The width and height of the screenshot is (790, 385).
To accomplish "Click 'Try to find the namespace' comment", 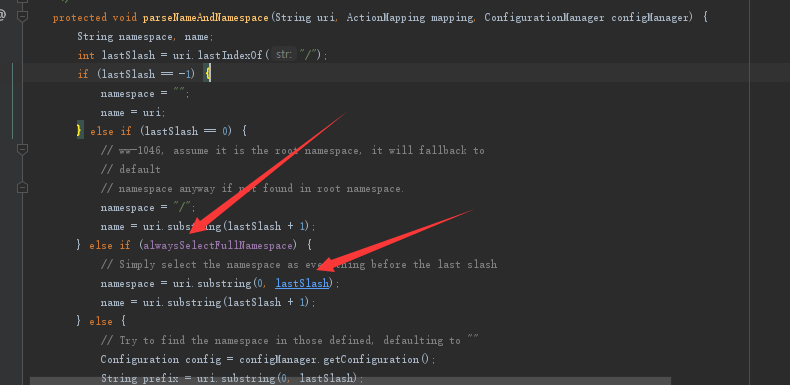I will [289, 341].
